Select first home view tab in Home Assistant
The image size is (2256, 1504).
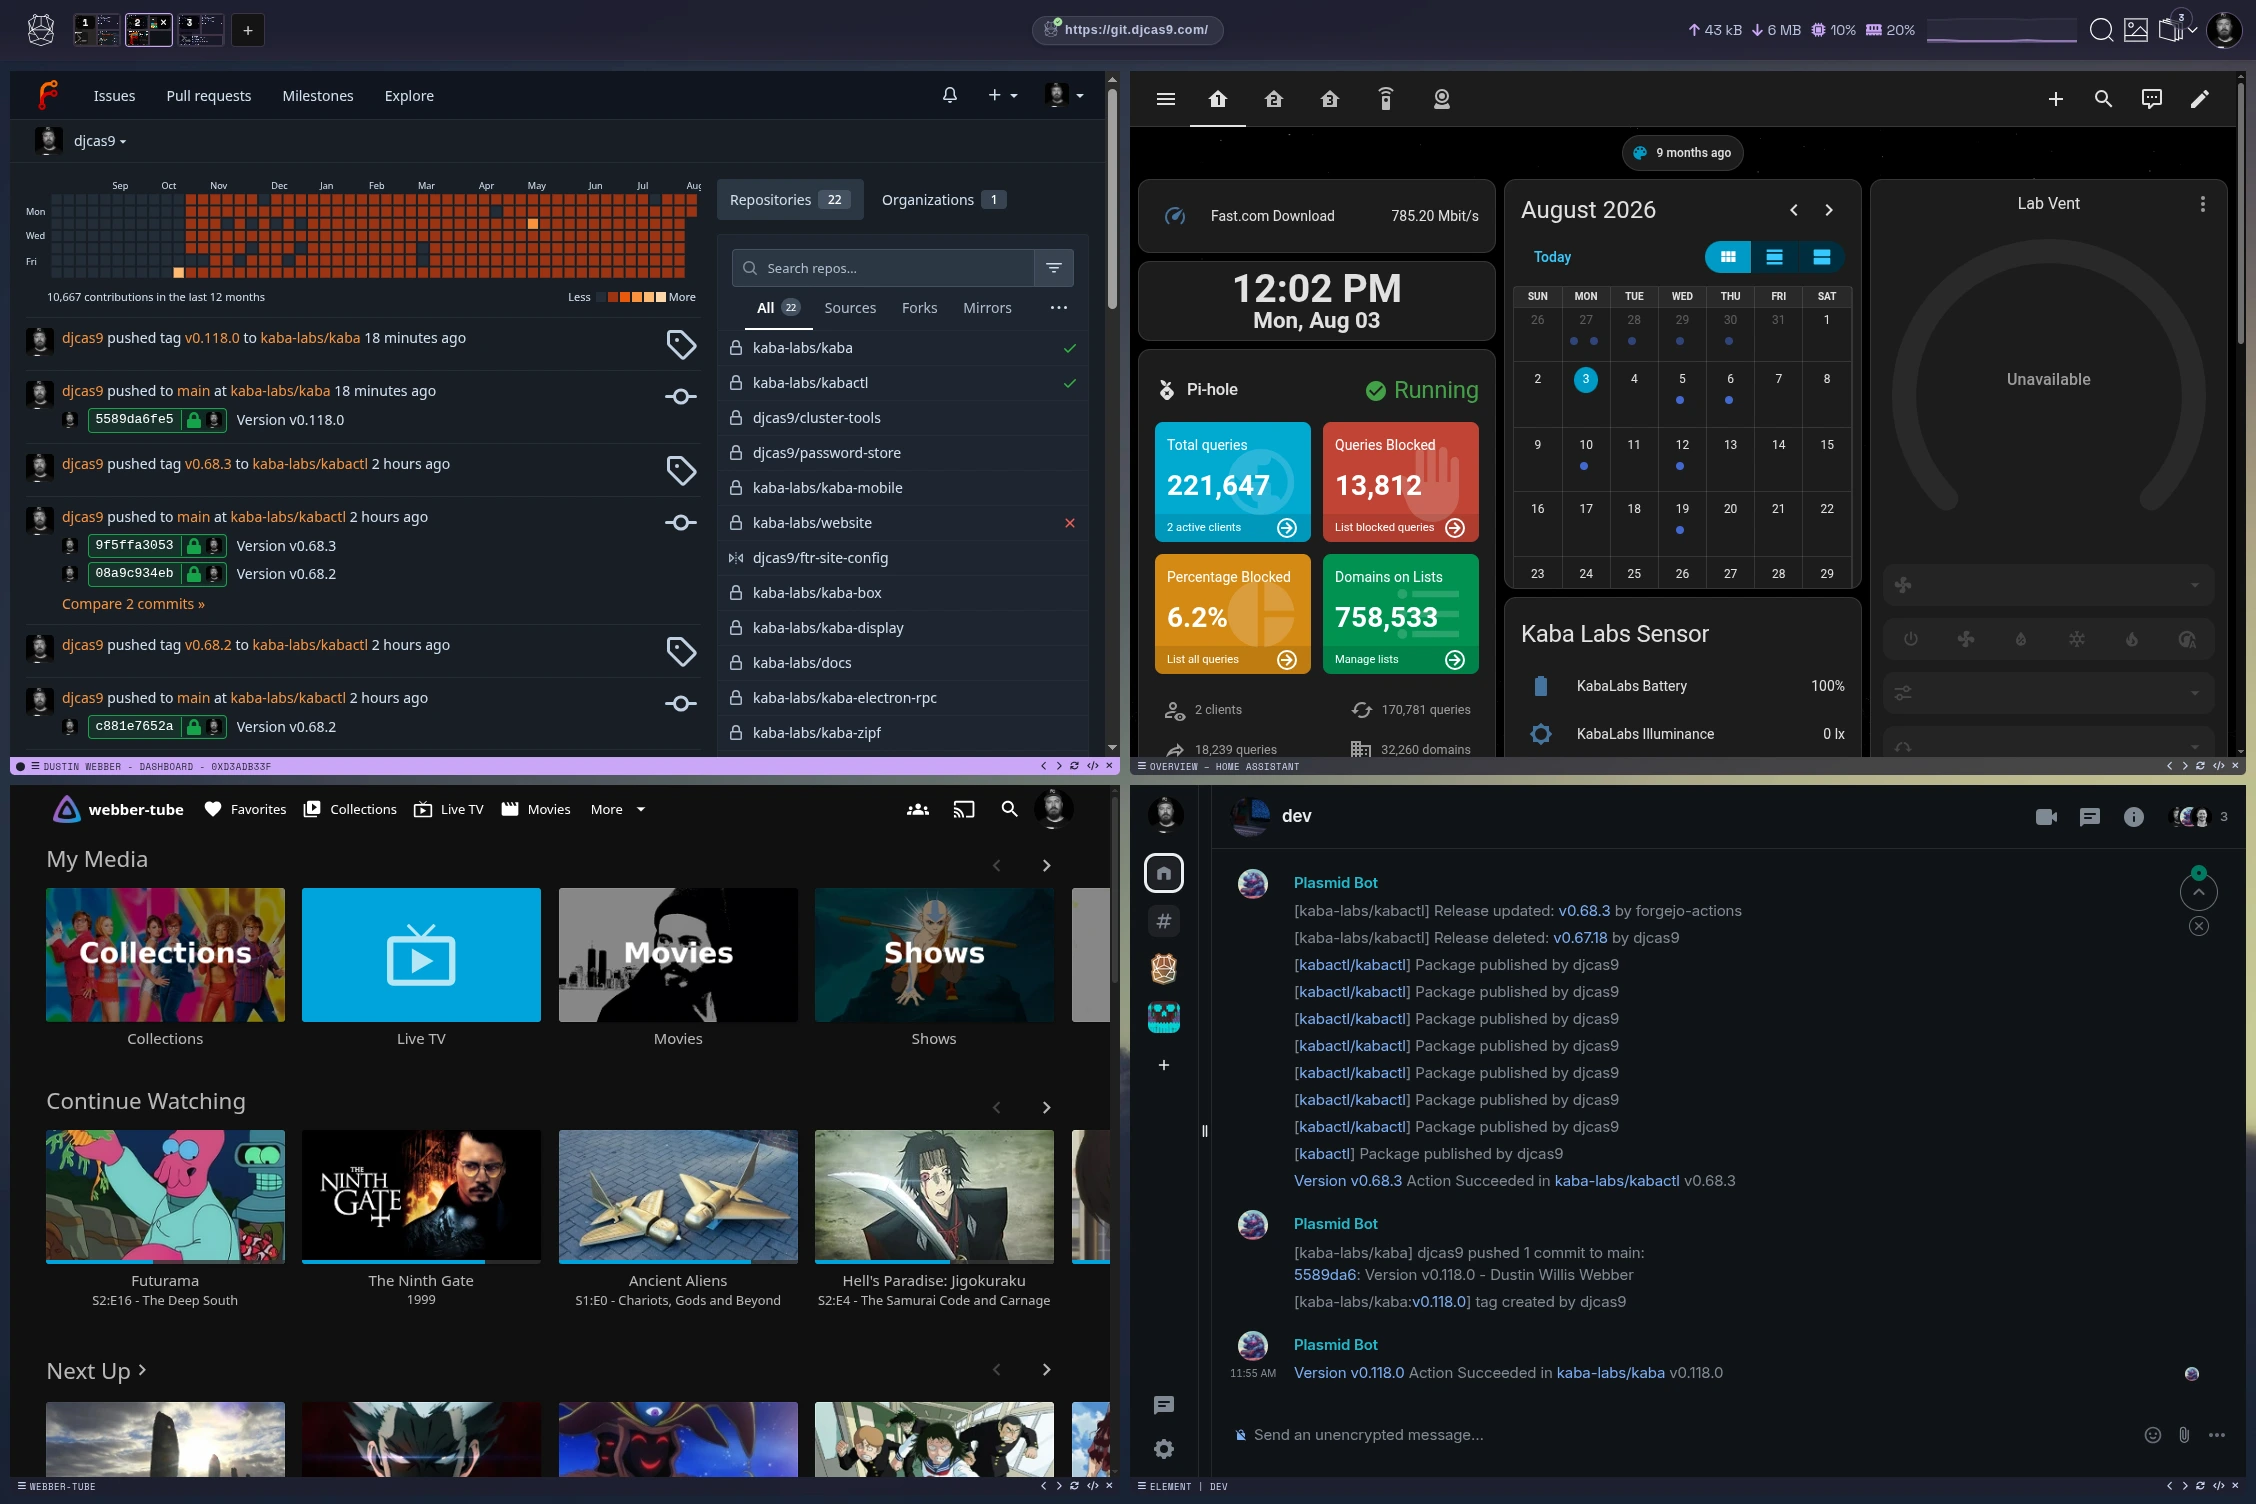pos(1217,99)
